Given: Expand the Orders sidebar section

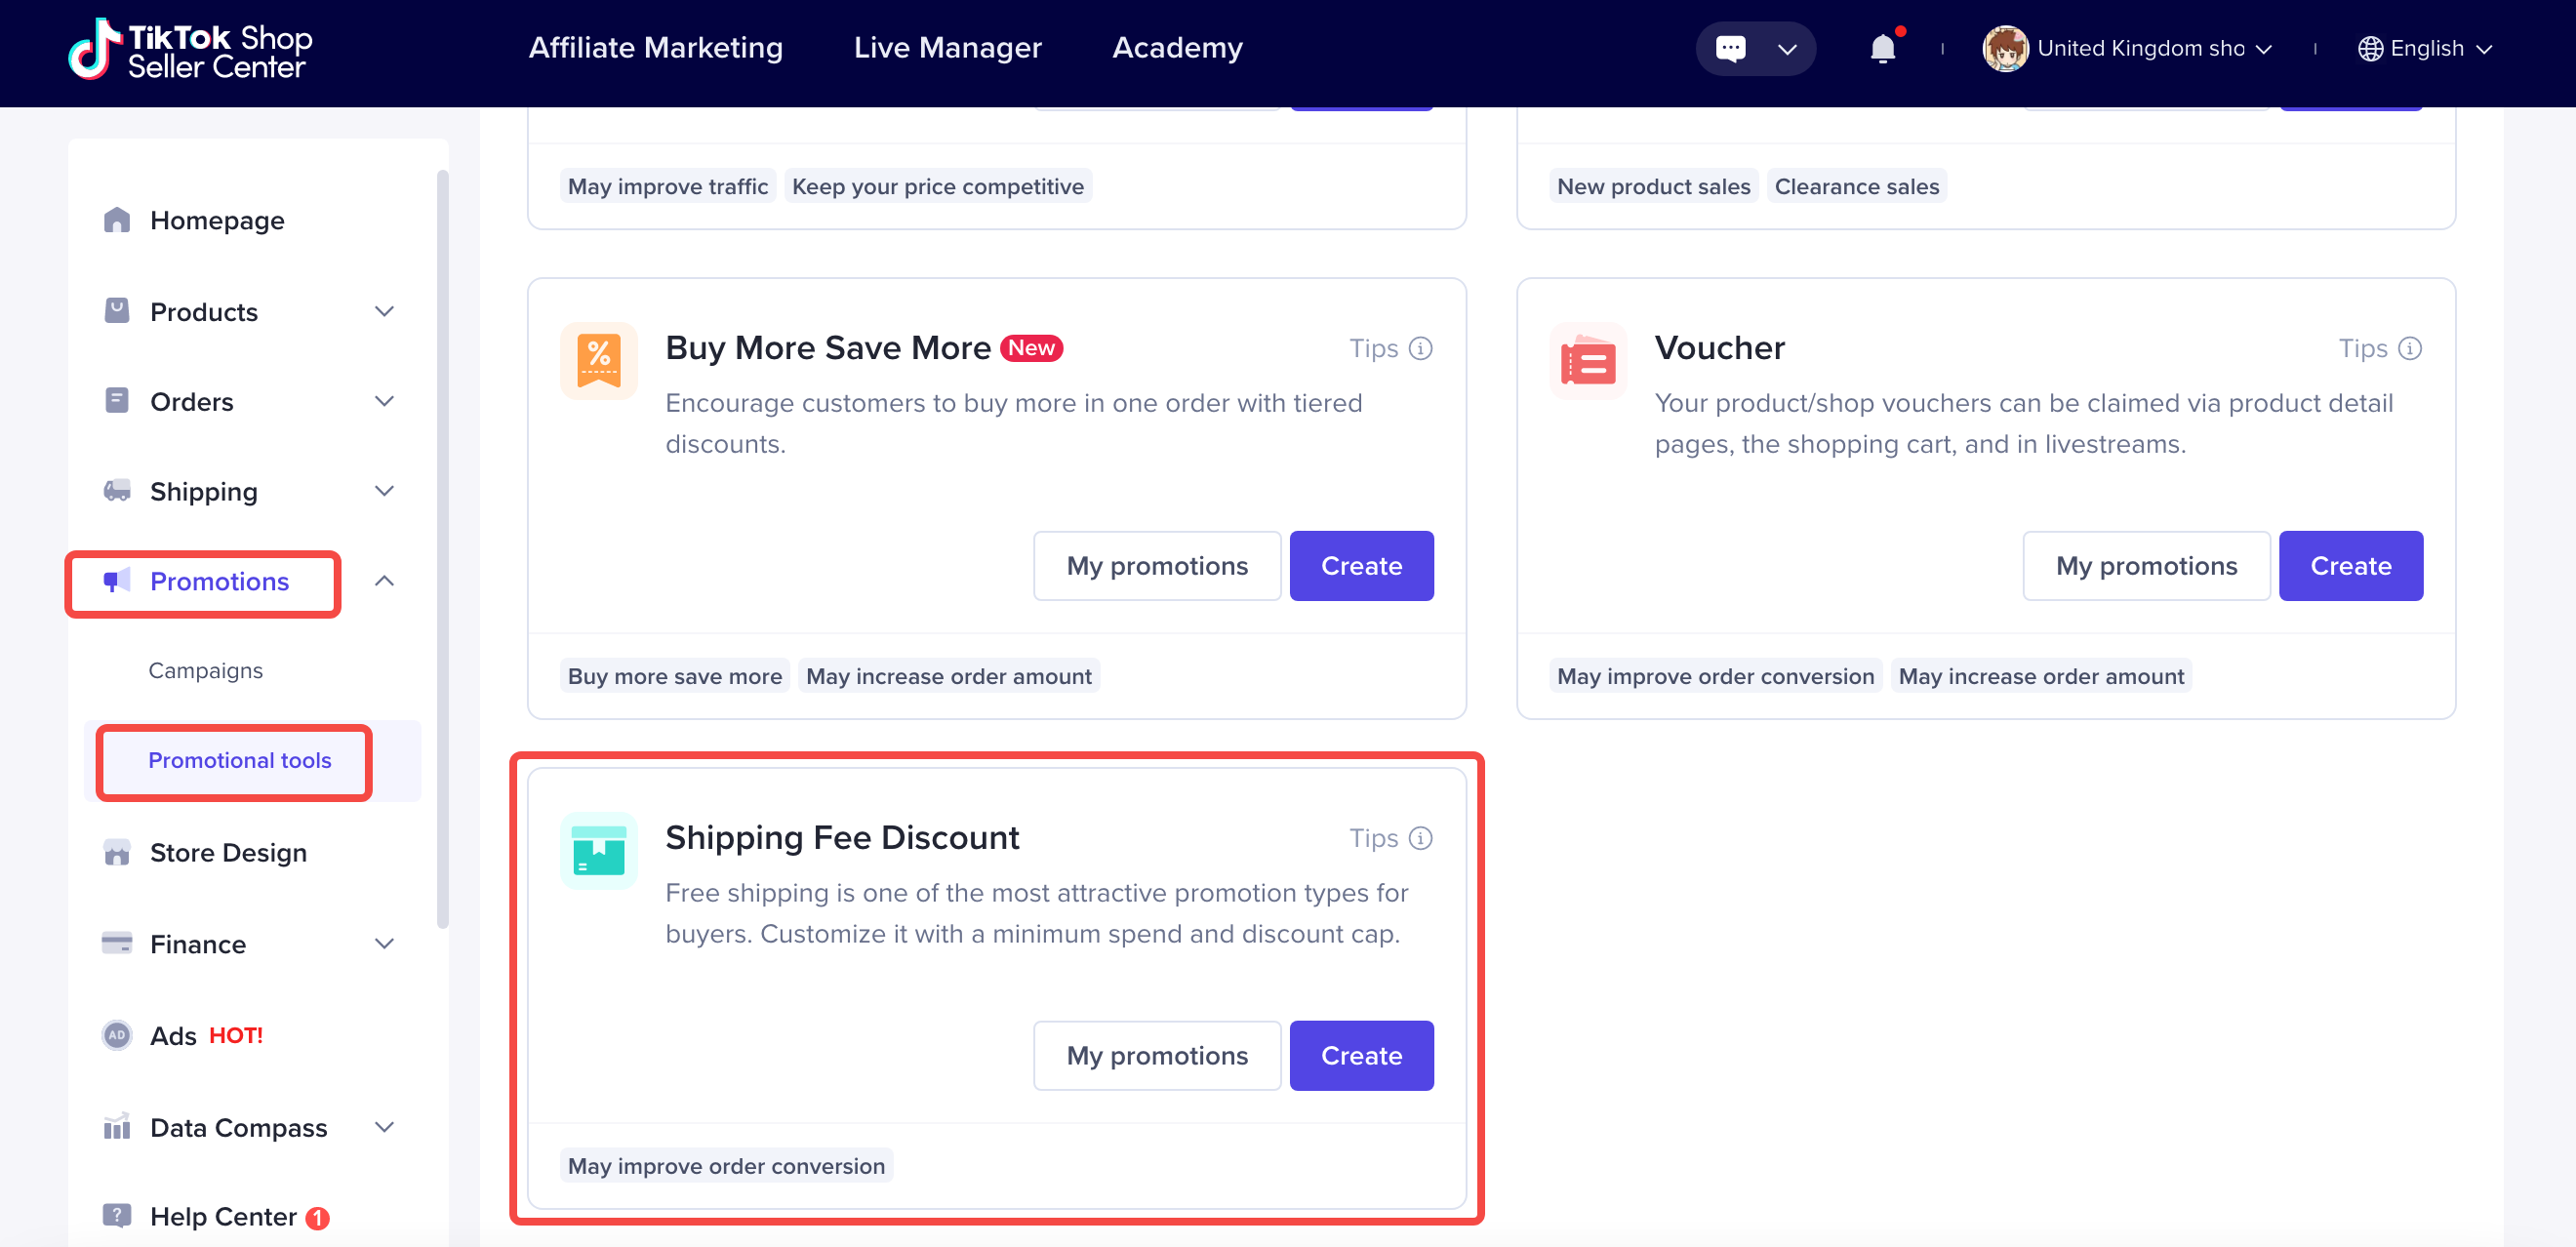Looking at the screenshot, I should [384, 401].
